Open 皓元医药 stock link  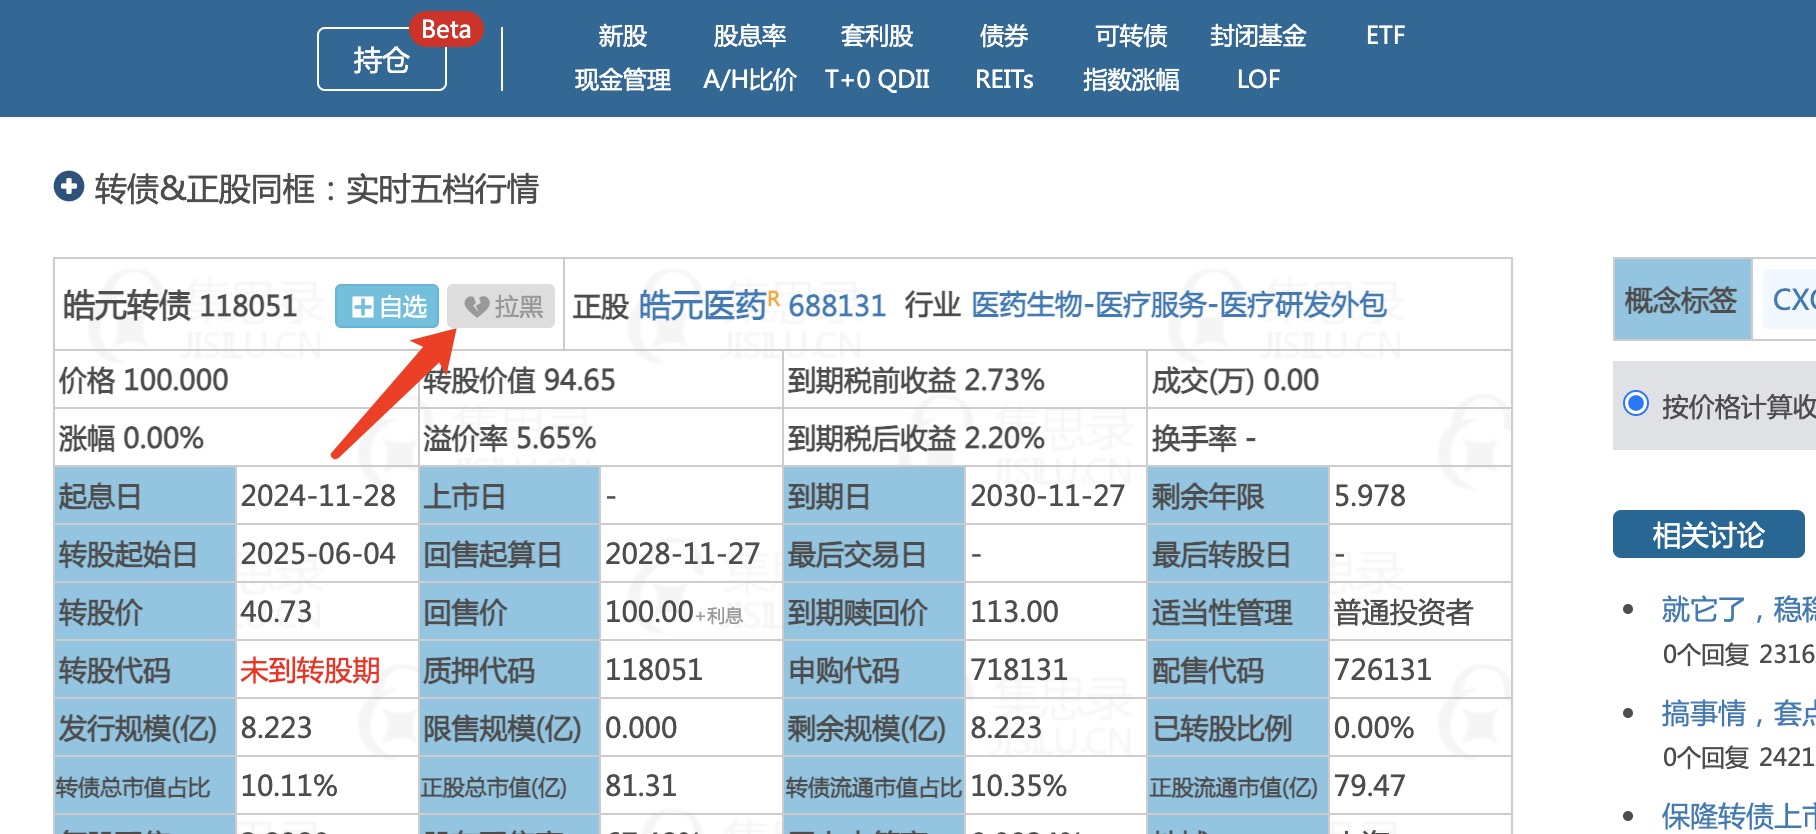click(x=703, y=305)
